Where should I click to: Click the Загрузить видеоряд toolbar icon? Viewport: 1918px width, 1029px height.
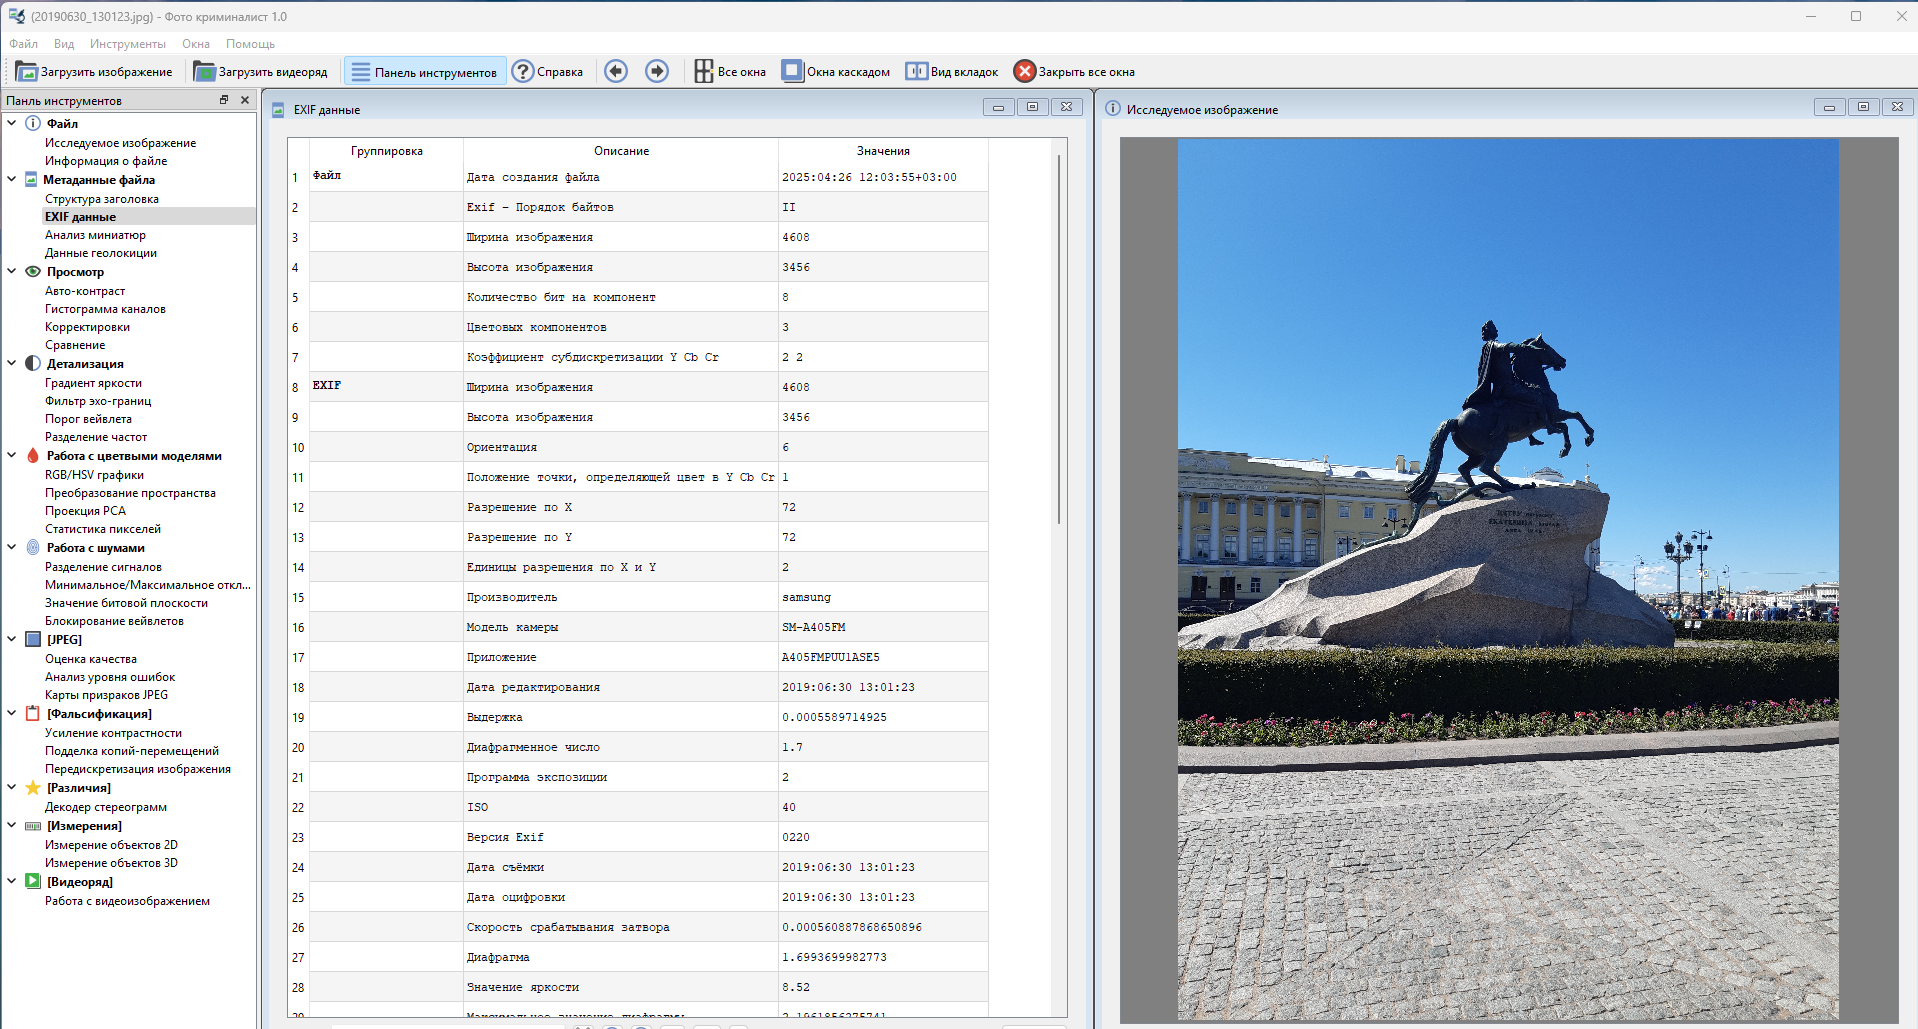pyautogui.click(x=204, y=71)
